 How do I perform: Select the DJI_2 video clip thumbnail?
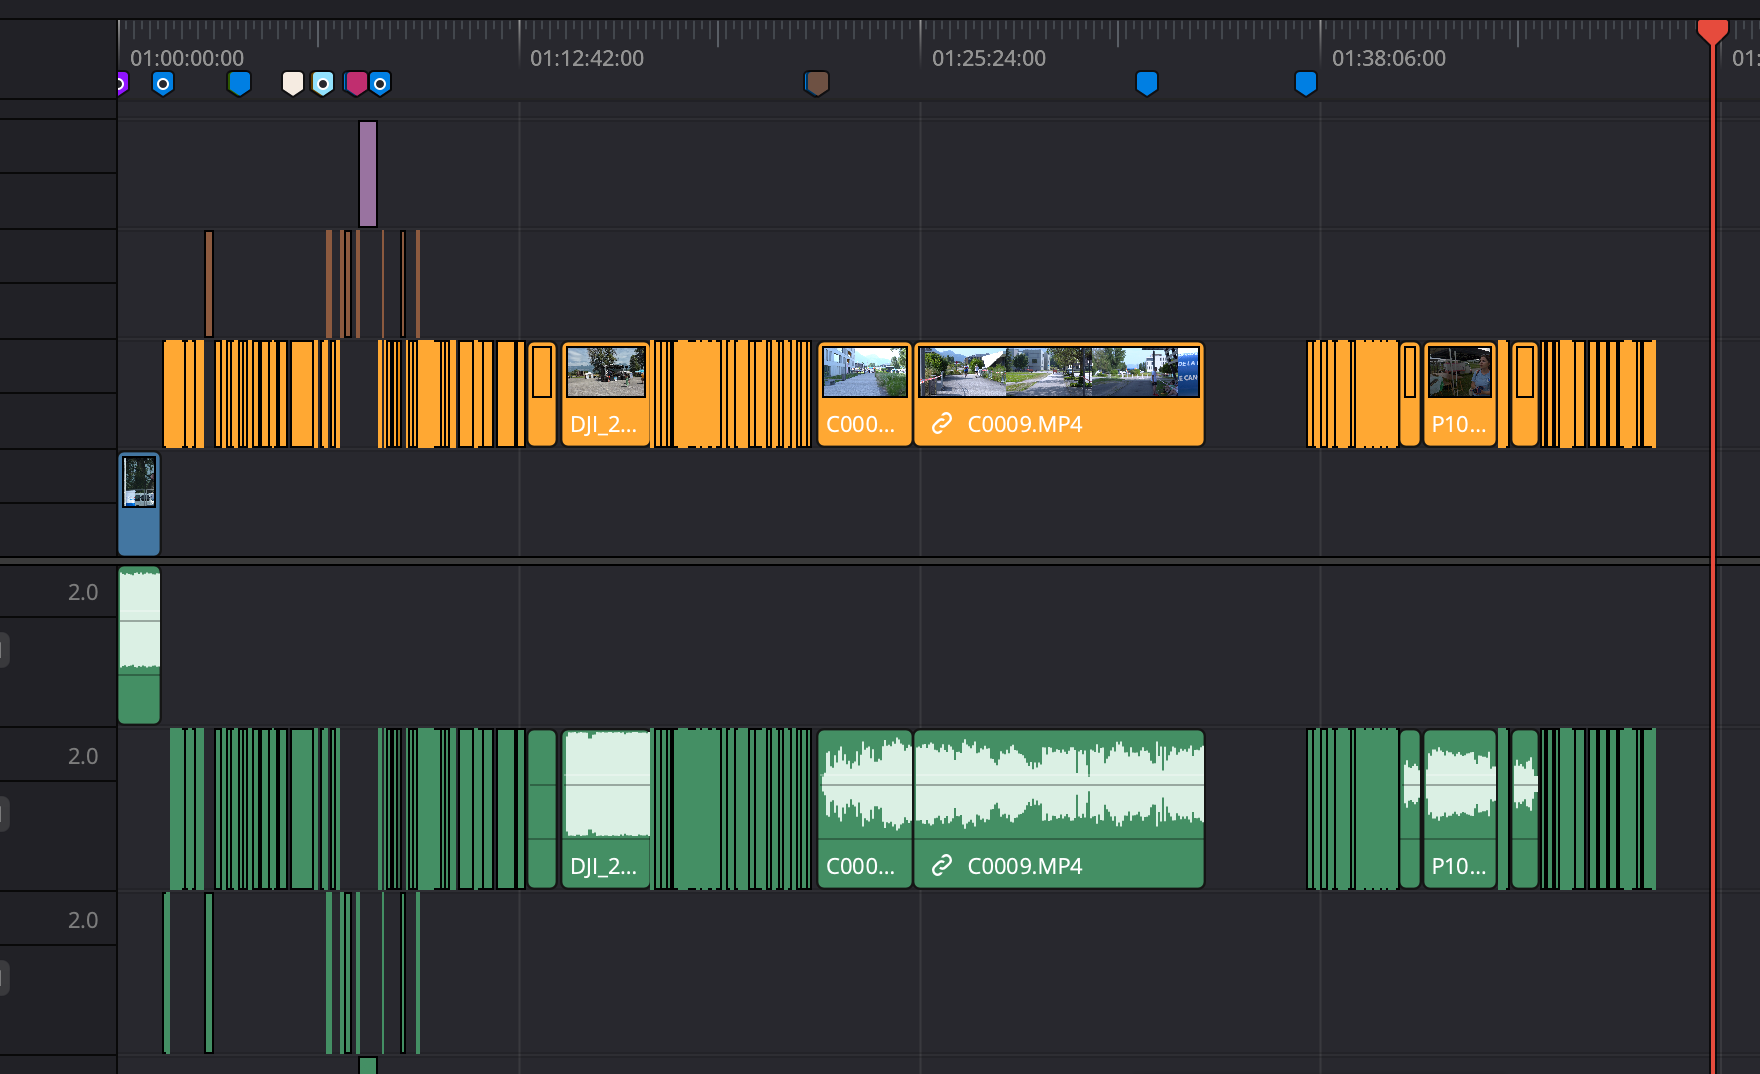coord(606,372)
